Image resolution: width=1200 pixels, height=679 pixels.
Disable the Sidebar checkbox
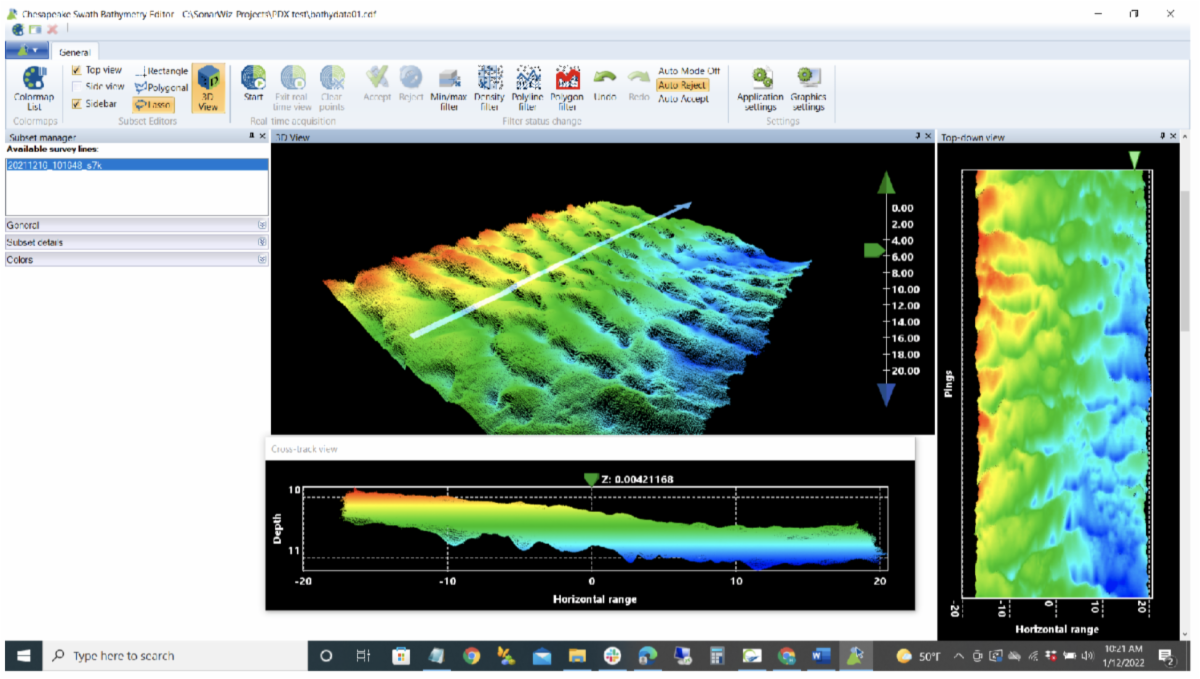(77, 104)
